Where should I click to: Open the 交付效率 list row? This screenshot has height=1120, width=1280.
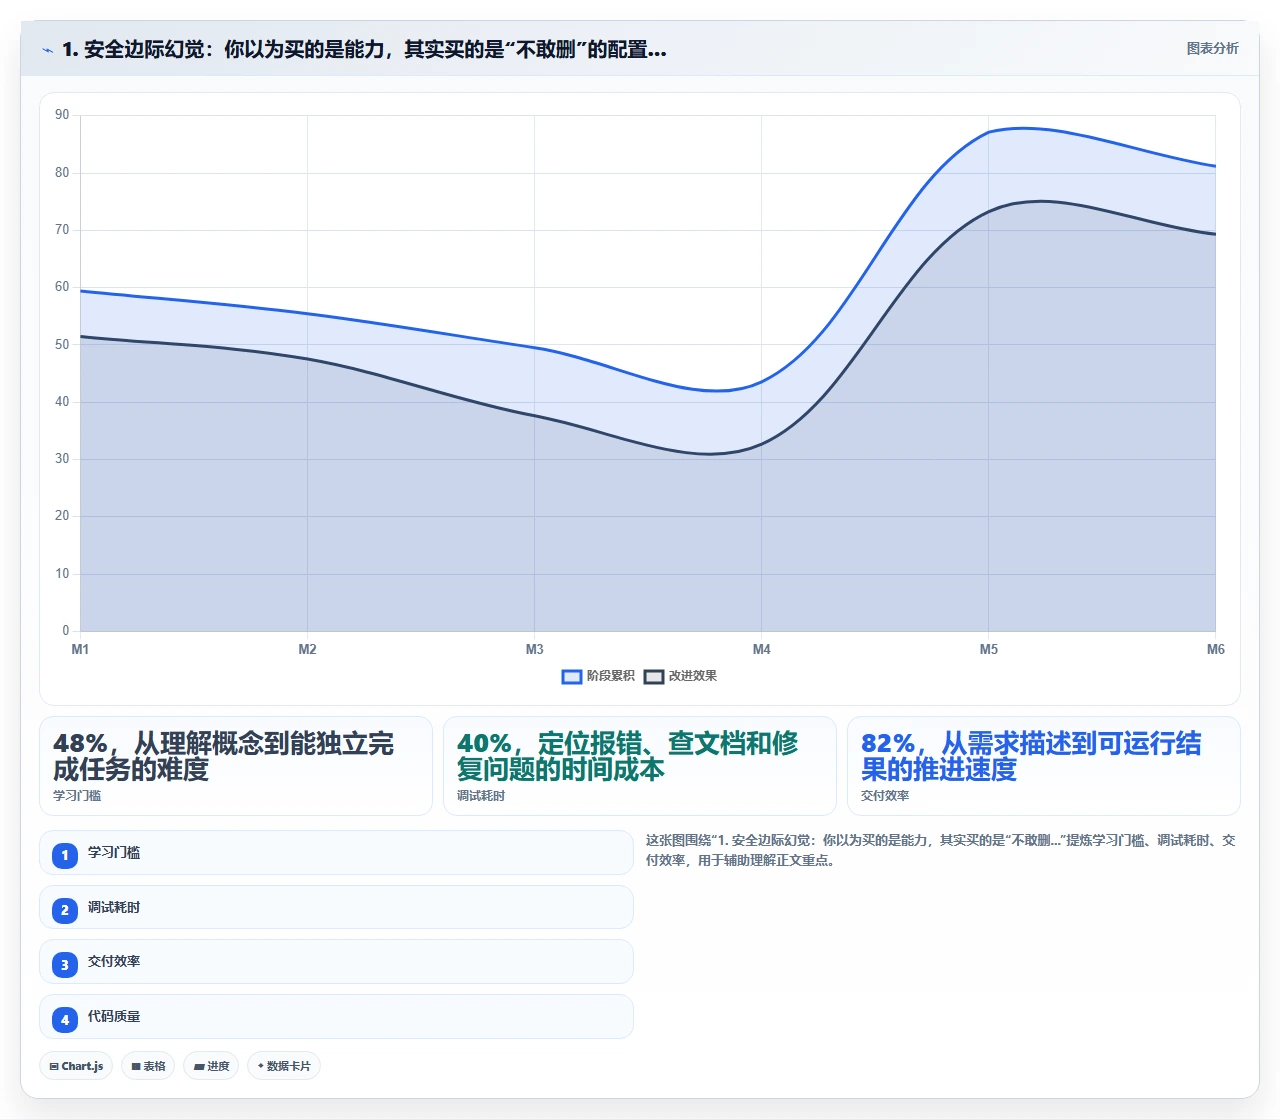pos(336,962)
